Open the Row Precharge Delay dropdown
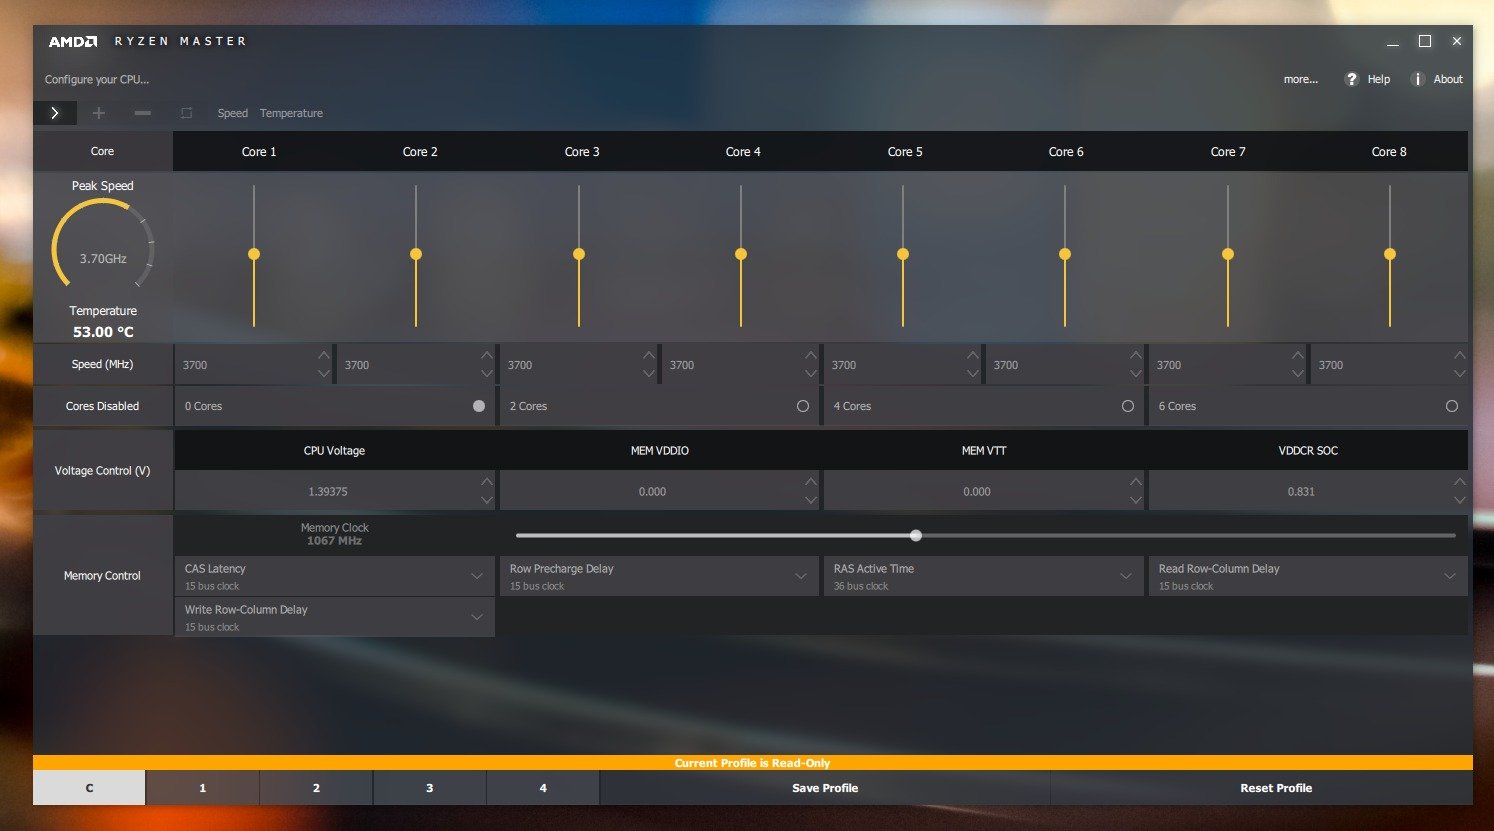The width and height of the screenshot is (1494, 831). click(659, 577)
